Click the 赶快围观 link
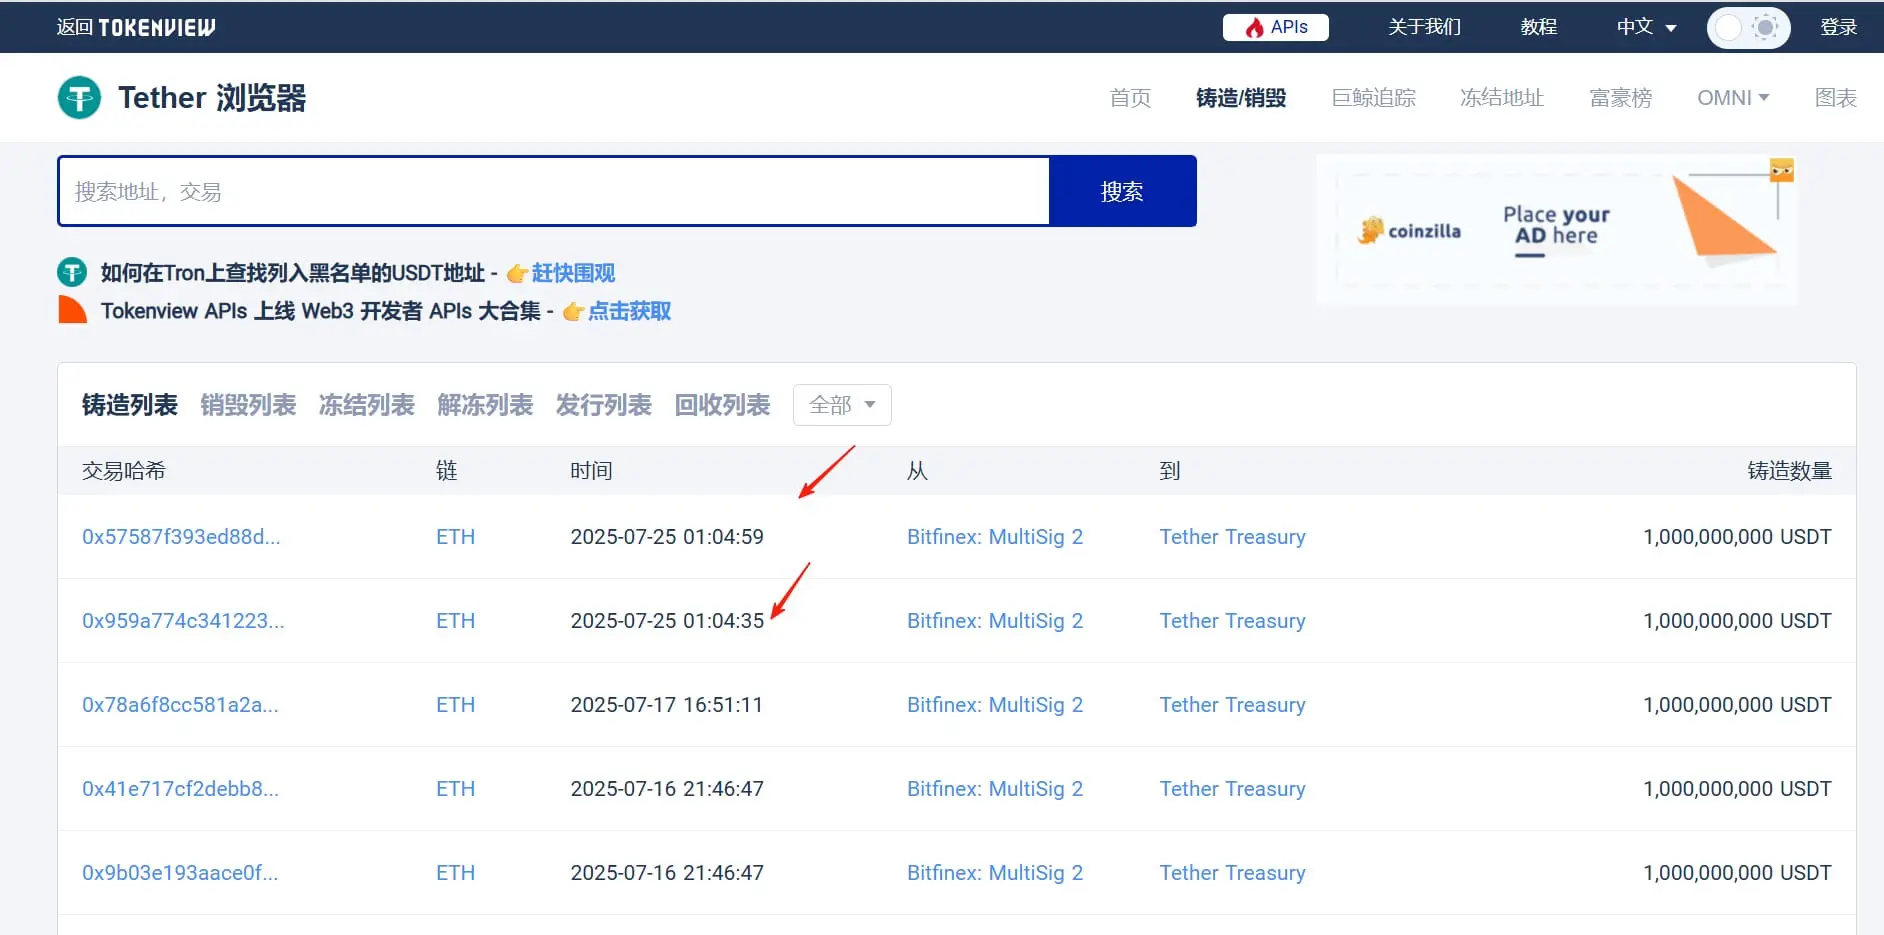This screenshot has width=1884, height=935. tap(573, 273)
